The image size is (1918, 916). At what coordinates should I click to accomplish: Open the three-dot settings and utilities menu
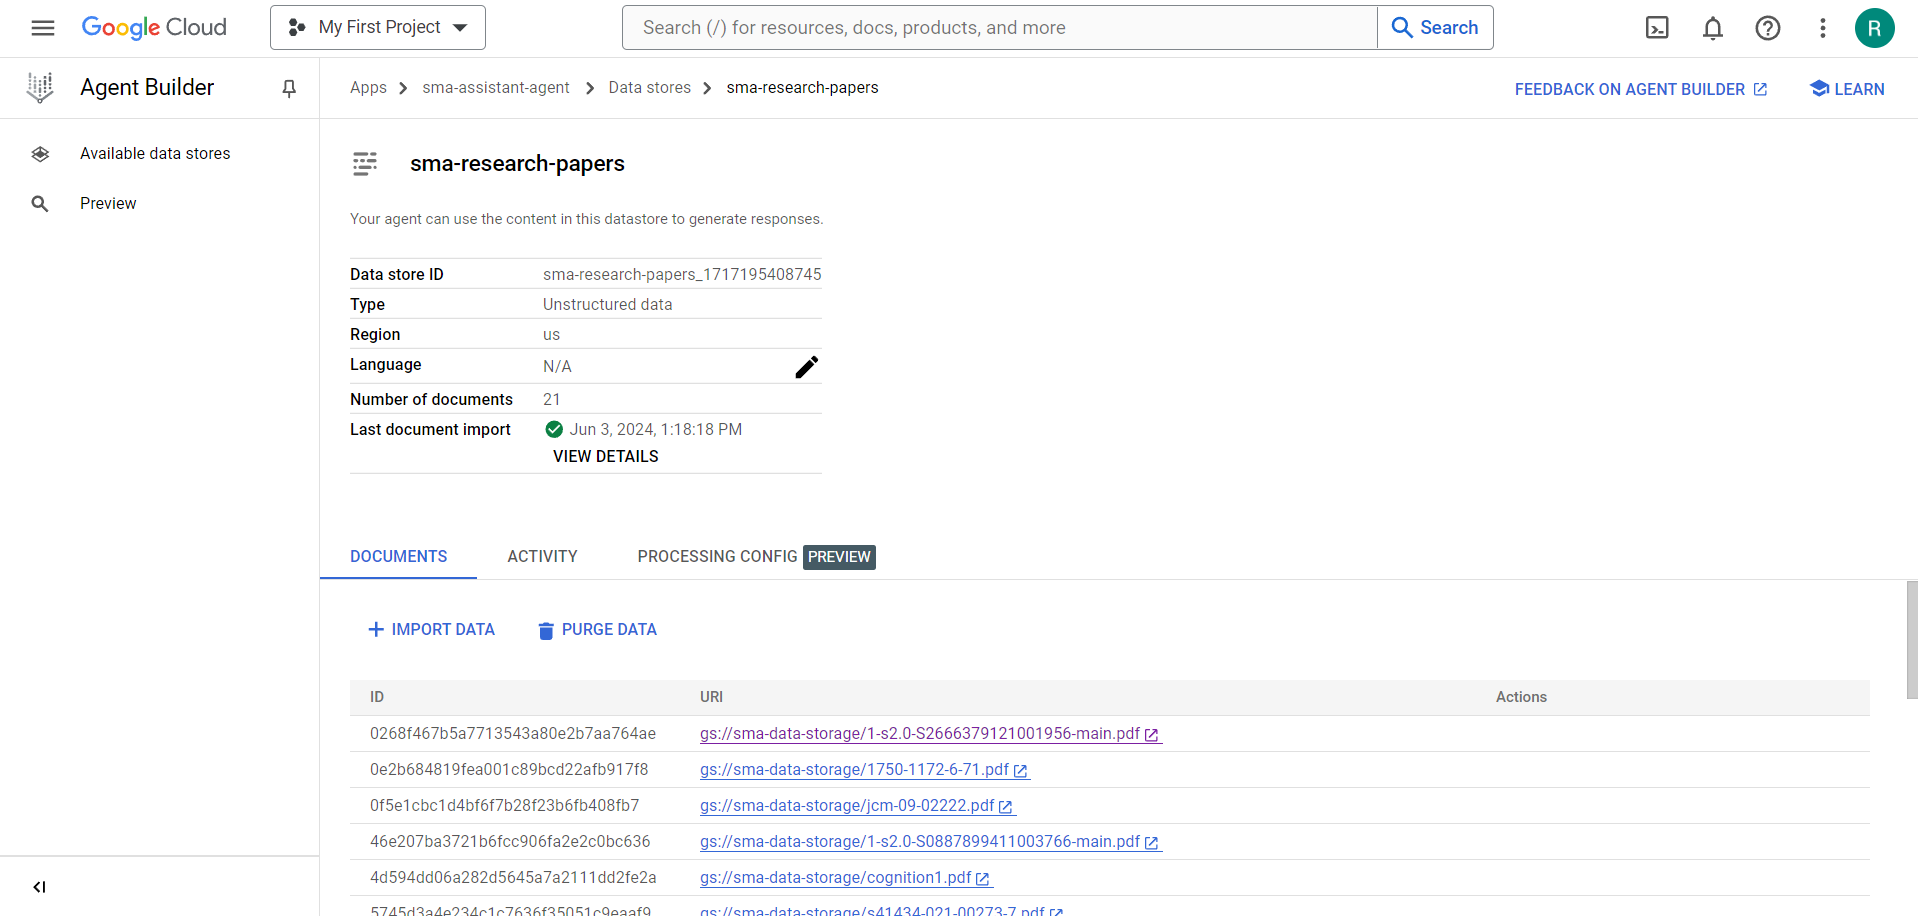pos(1823,28)
